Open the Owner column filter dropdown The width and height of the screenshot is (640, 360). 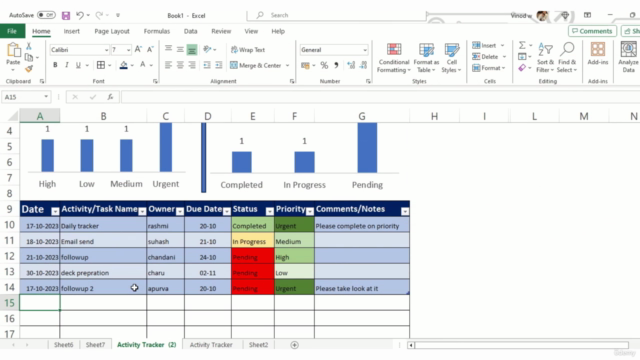180,211
